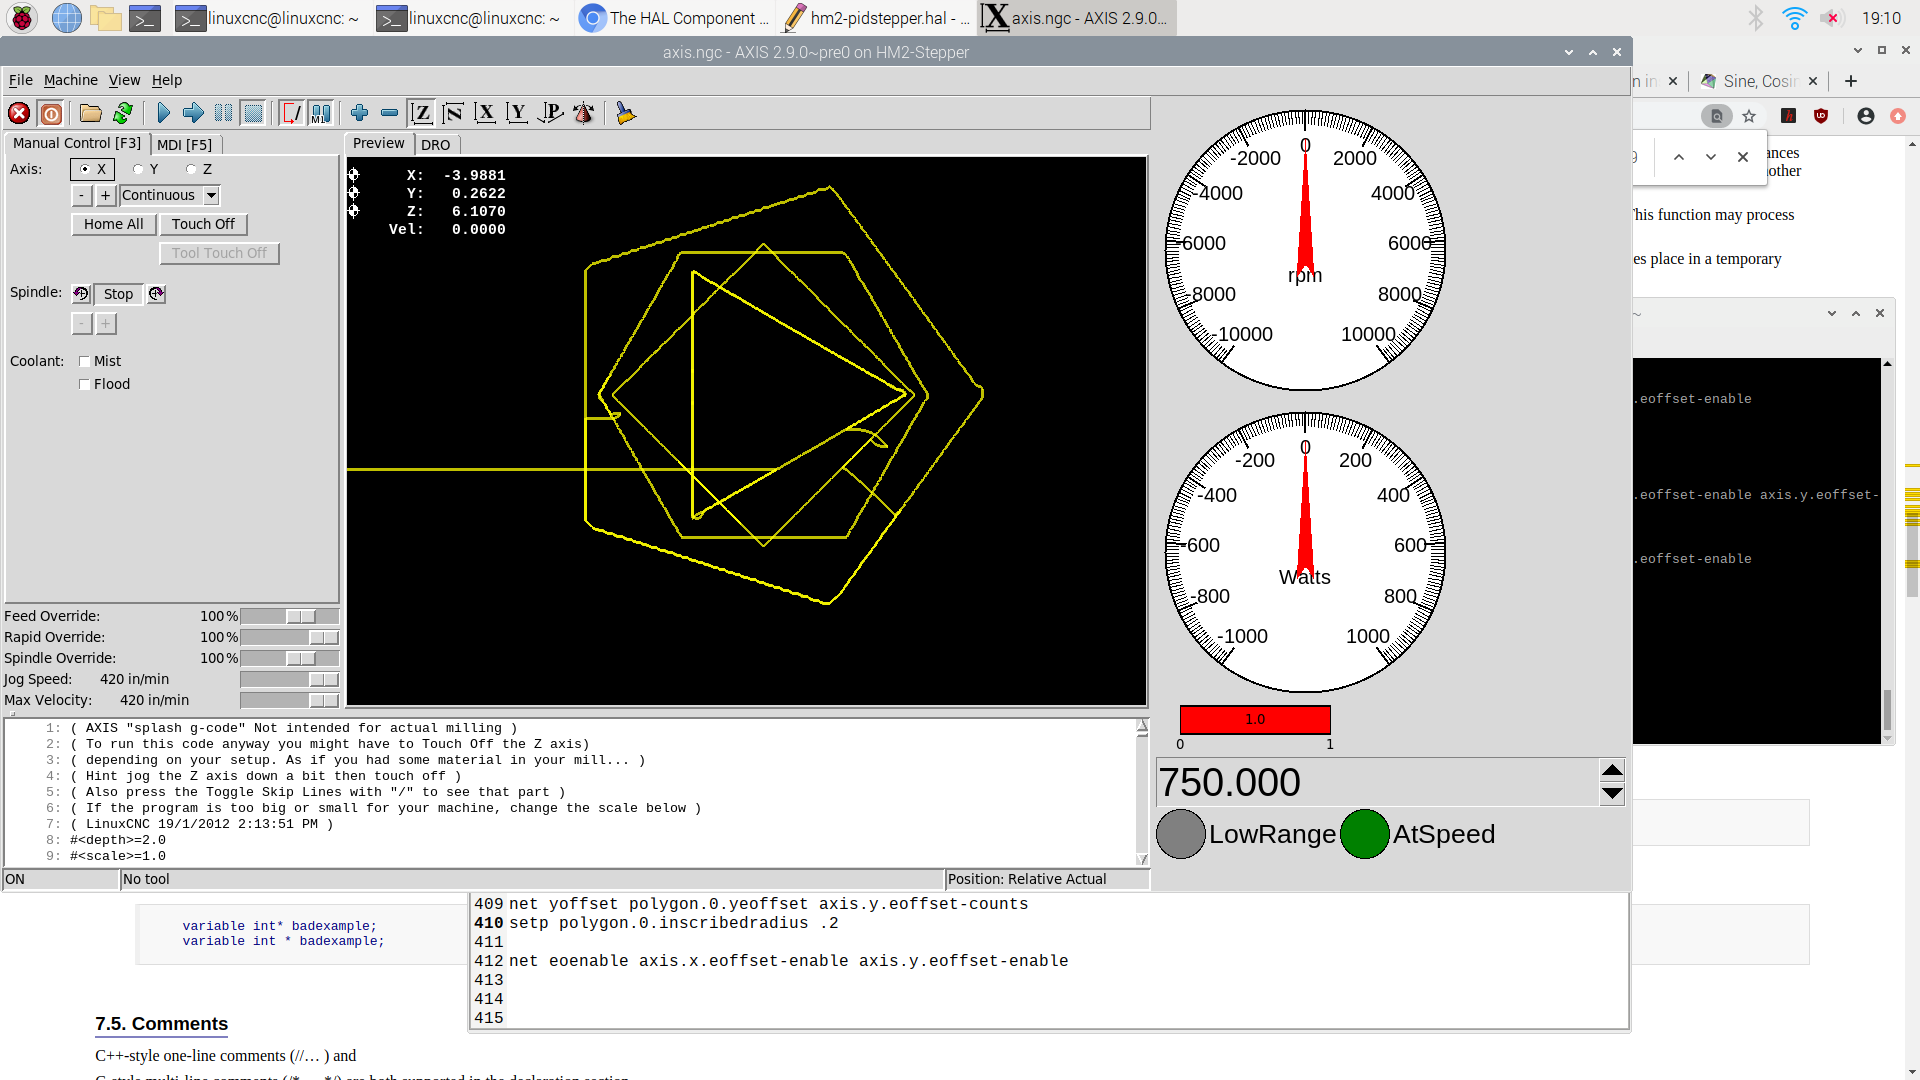This screenshot has height=1080, width=1920.
Task: Select the Preview tab
Action: pos(379,144)
